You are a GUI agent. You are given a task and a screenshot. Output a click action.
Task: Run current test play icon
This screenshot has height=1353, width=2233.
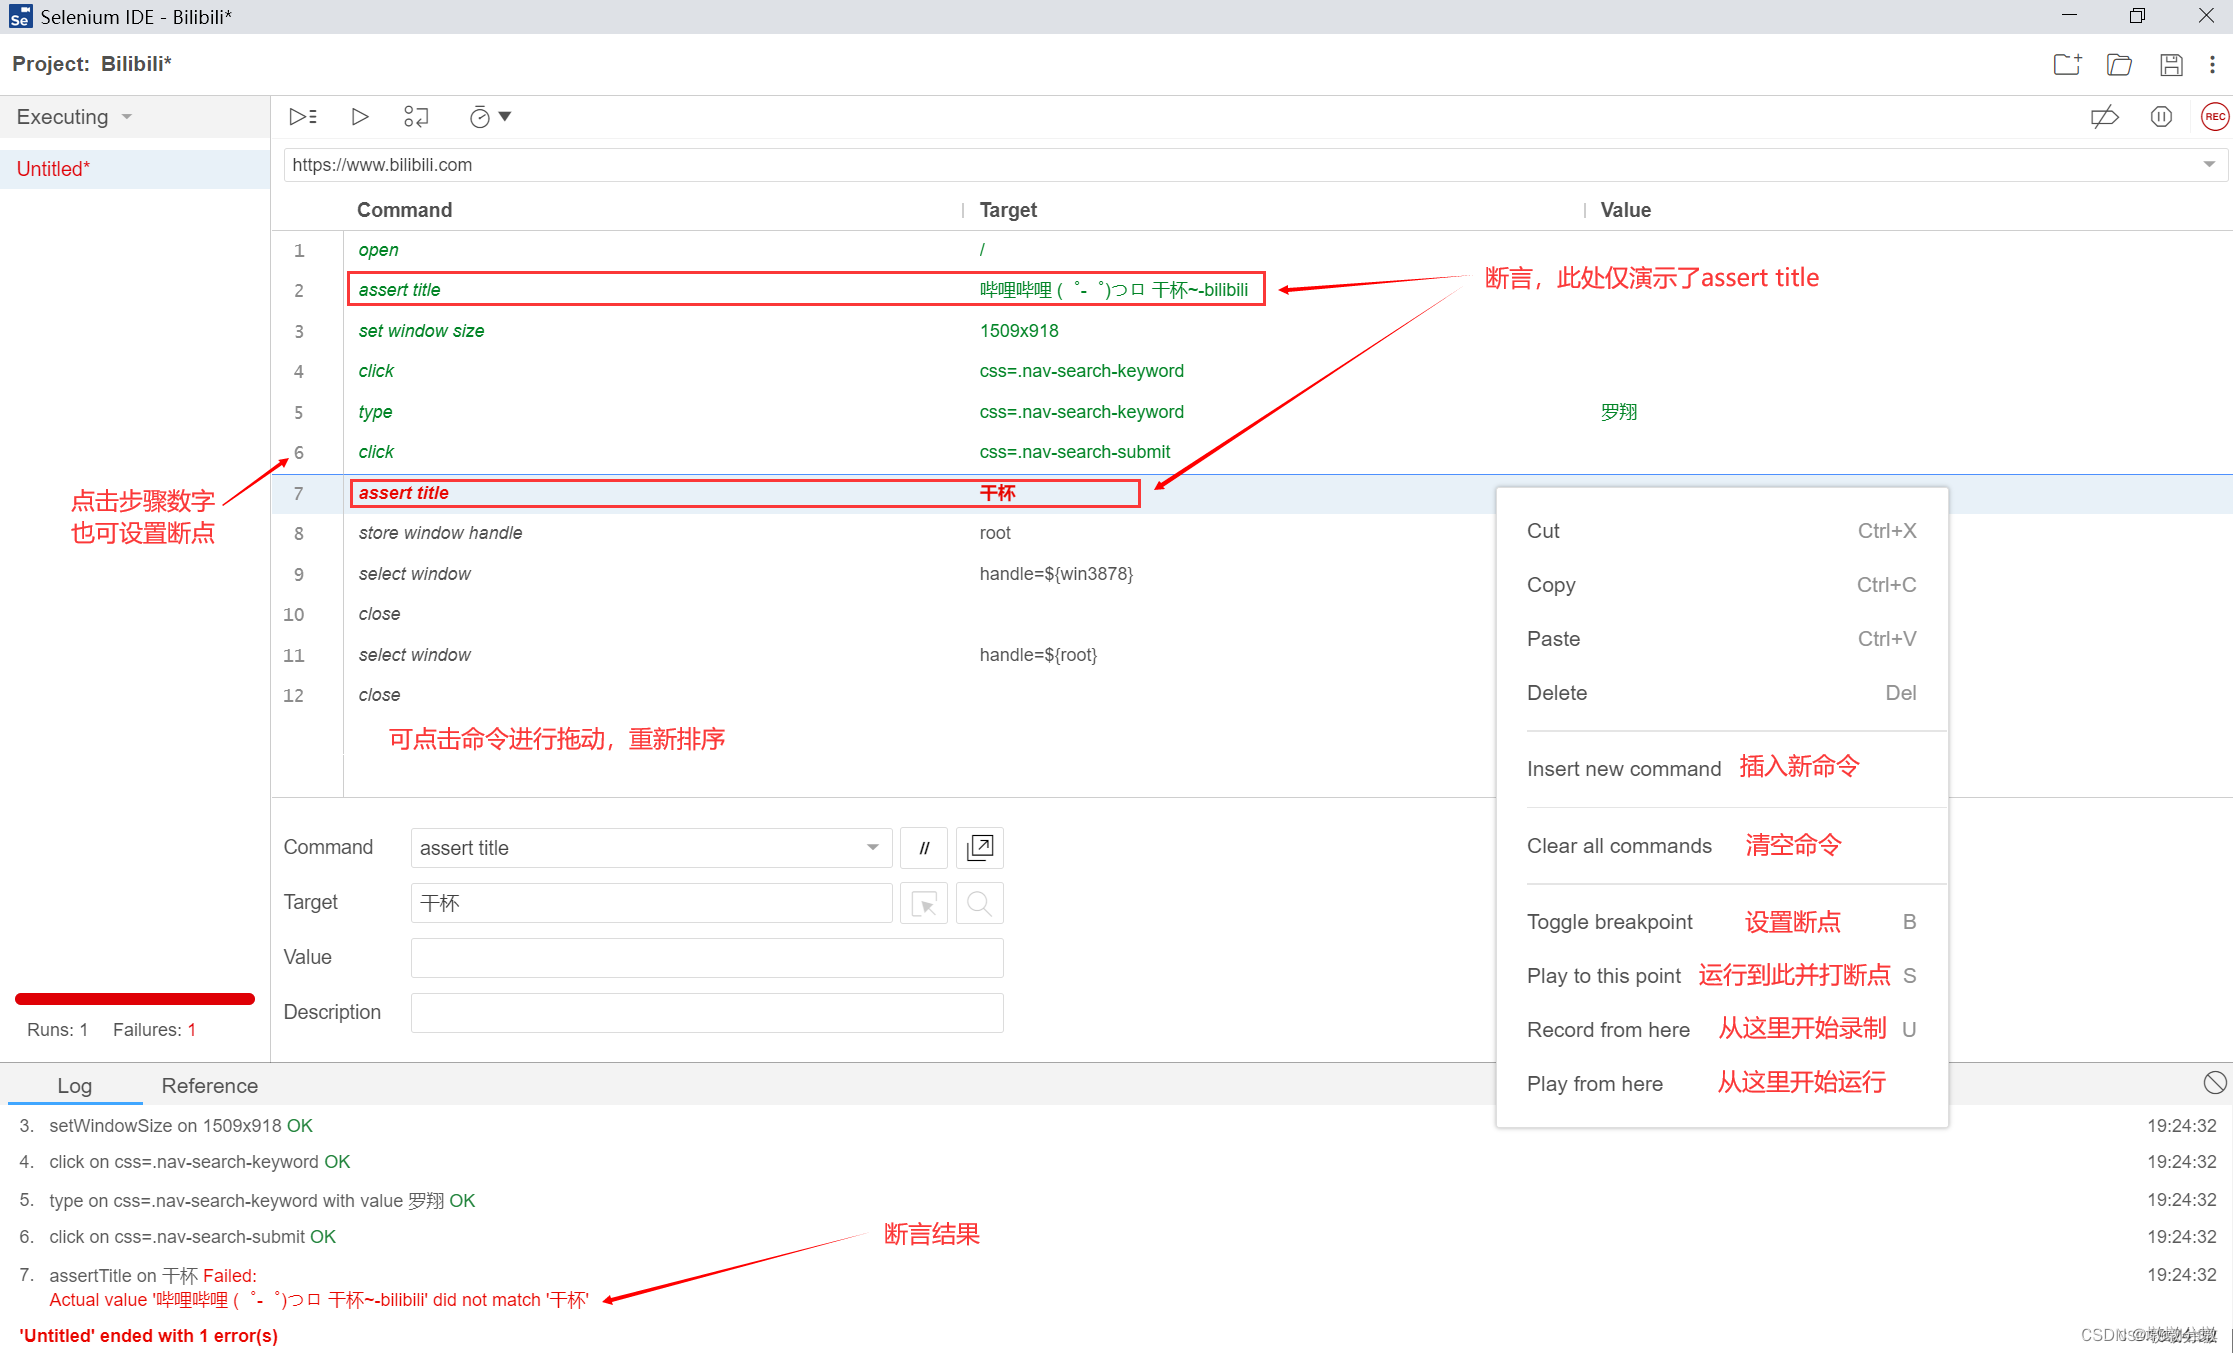(360, 117)
